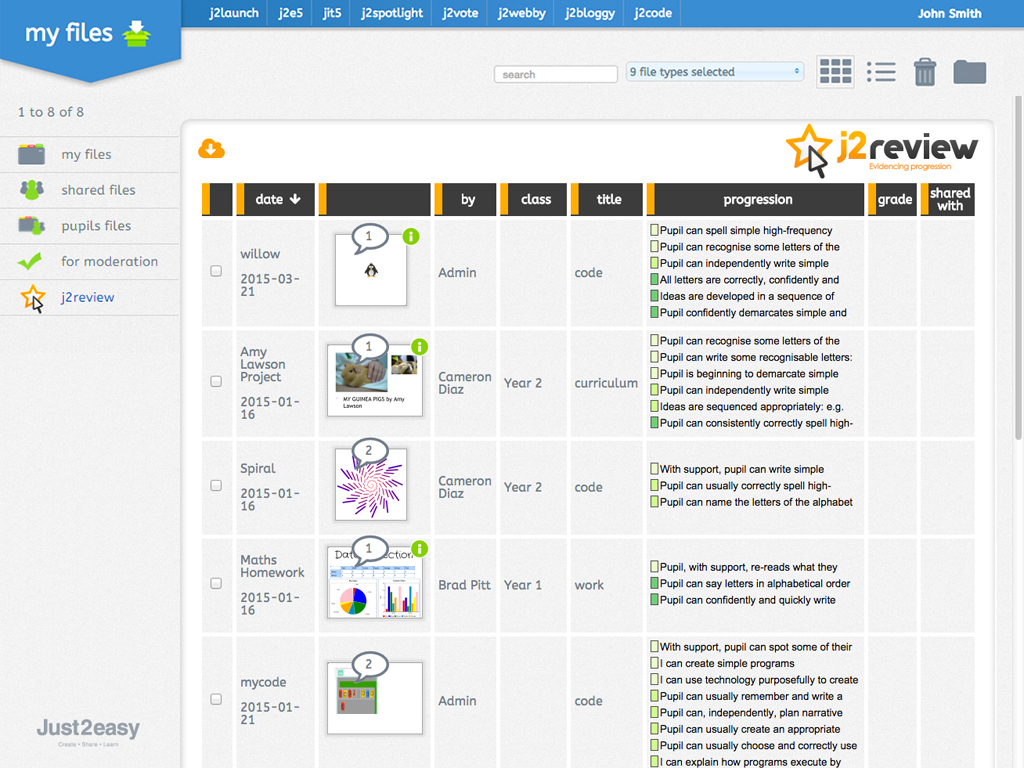Sort by the date column header
Screen dimensions: 1024x768
coord(277,199)
